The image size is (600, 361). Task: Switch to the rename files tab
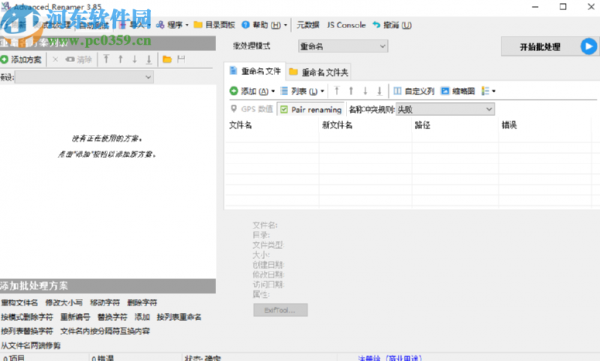(x=255, y=71)
